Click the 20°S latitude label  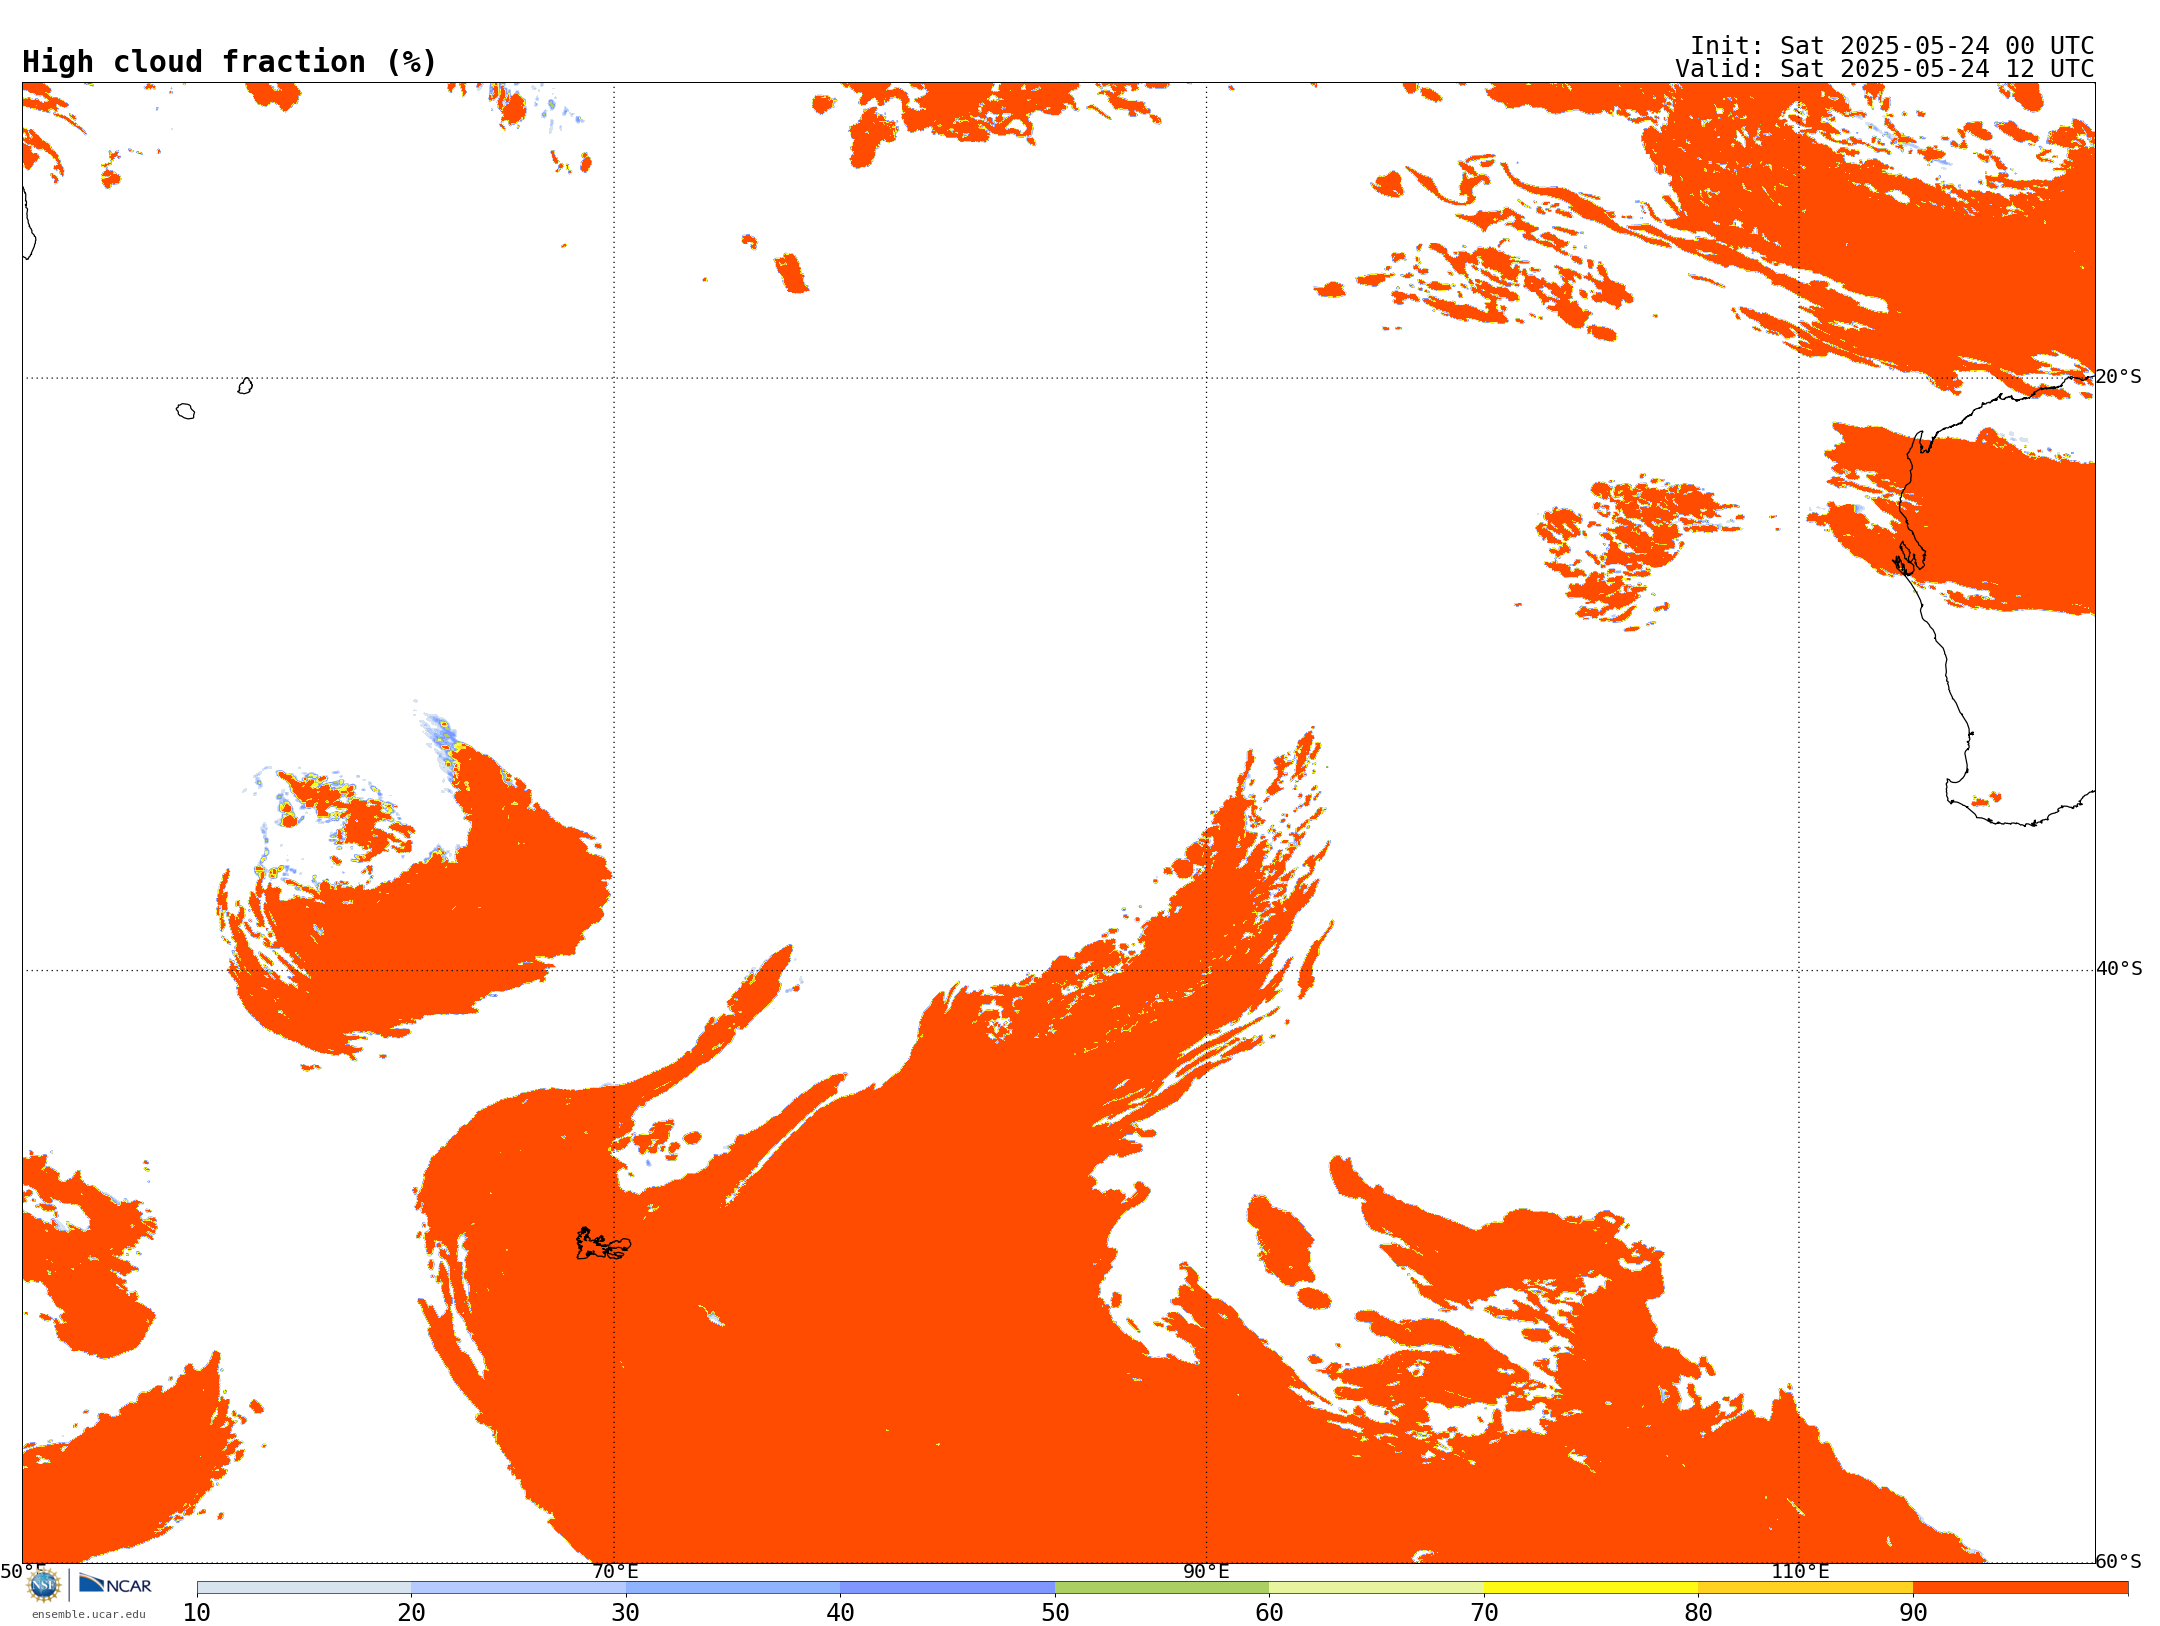click(x=2118, y=377)
